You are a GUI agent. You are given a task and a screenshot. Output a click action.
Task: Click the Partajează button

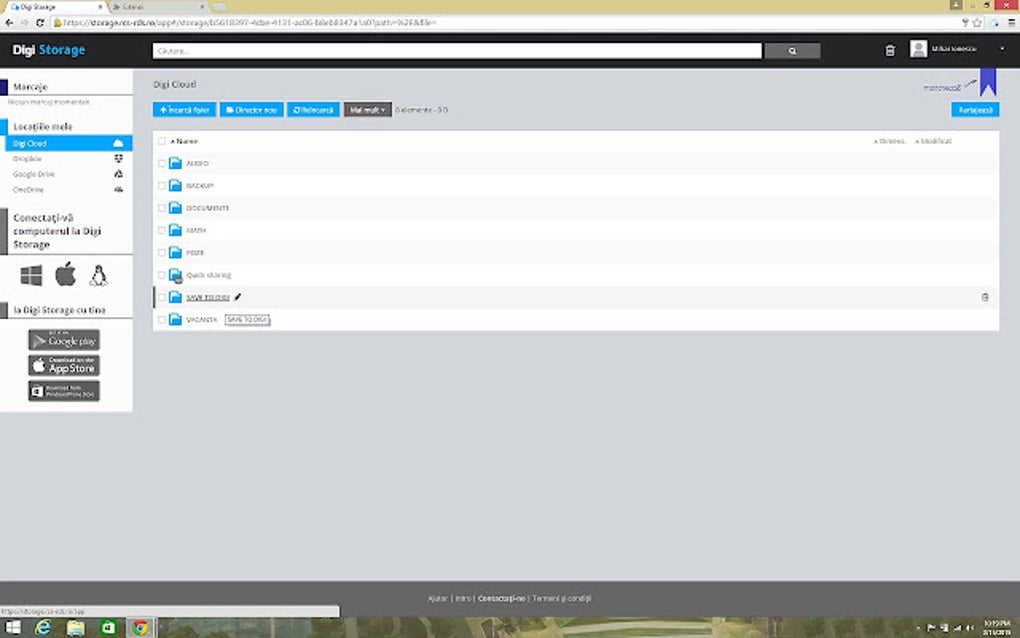977,109
